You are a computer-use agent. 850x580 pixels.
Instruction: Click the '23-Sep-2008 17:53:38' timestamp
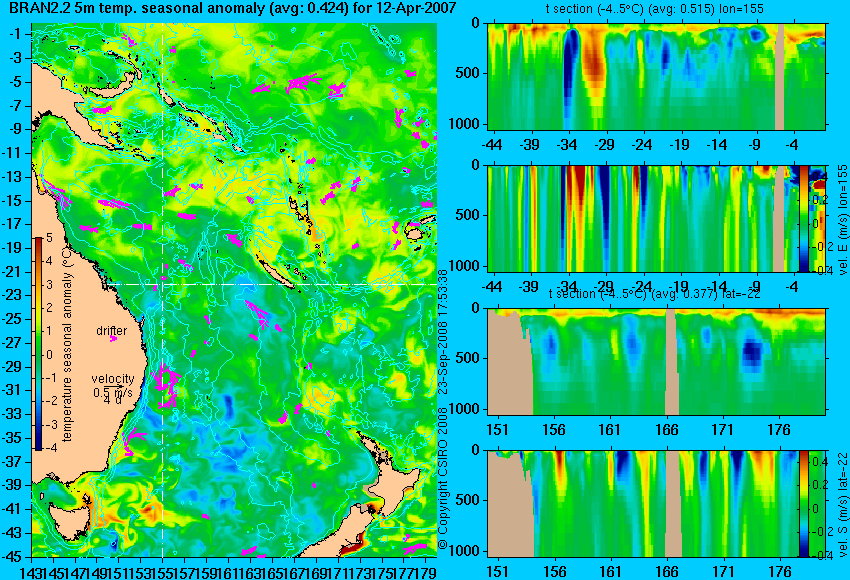pos(442,334)
